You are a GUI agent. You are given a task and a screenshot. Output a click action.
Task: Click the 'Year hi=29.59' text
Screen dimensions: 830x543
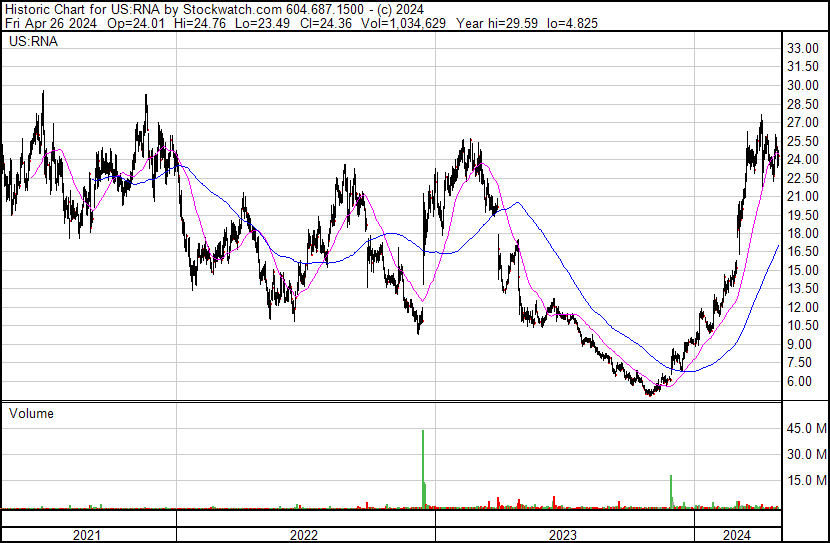[x=497, y=23]
